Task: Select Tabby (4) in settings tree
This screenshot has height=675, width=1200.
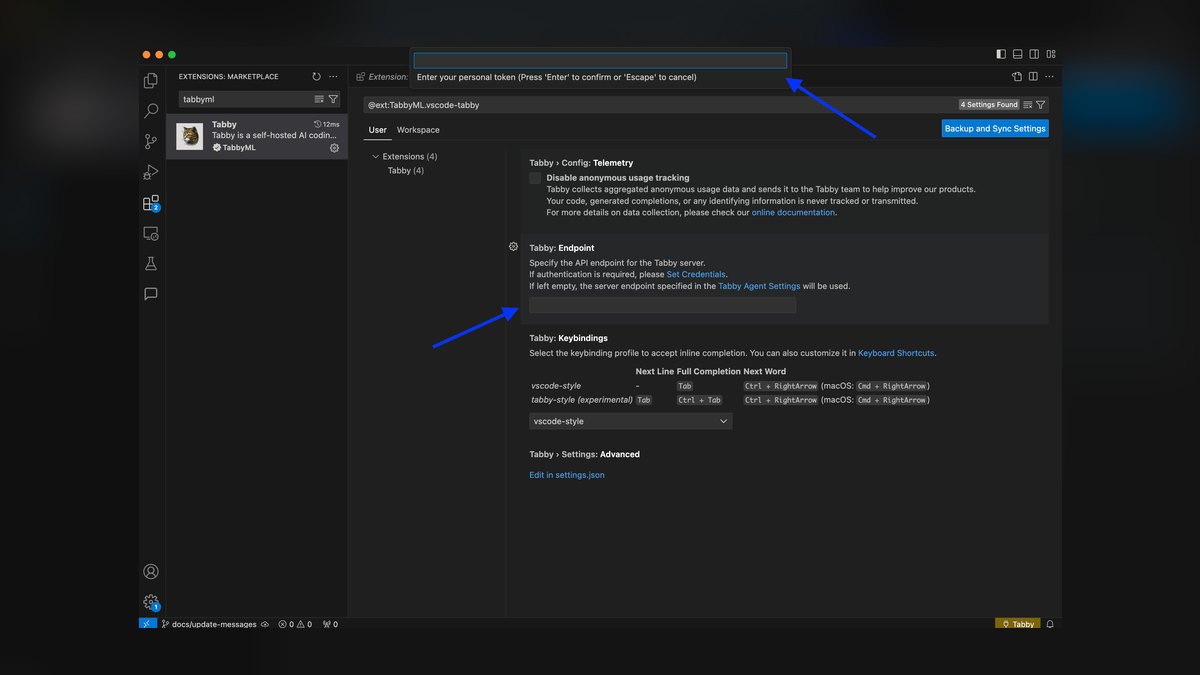Action: (x=406, y=171)
